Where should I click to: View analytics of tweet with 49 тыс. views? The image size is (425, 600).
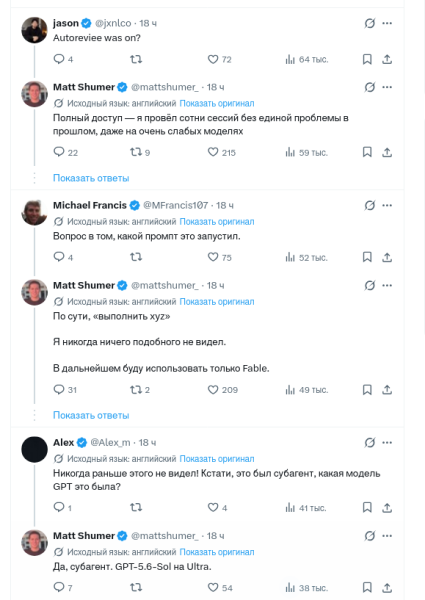(307, 390)
